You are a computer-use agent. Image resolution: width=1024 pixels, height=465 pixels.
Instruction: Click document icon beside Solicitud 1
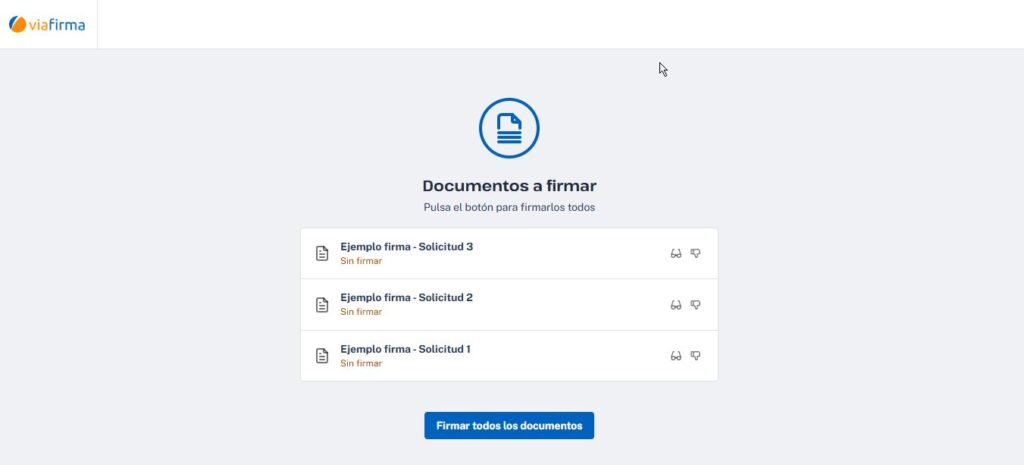(x=322, y=355)
